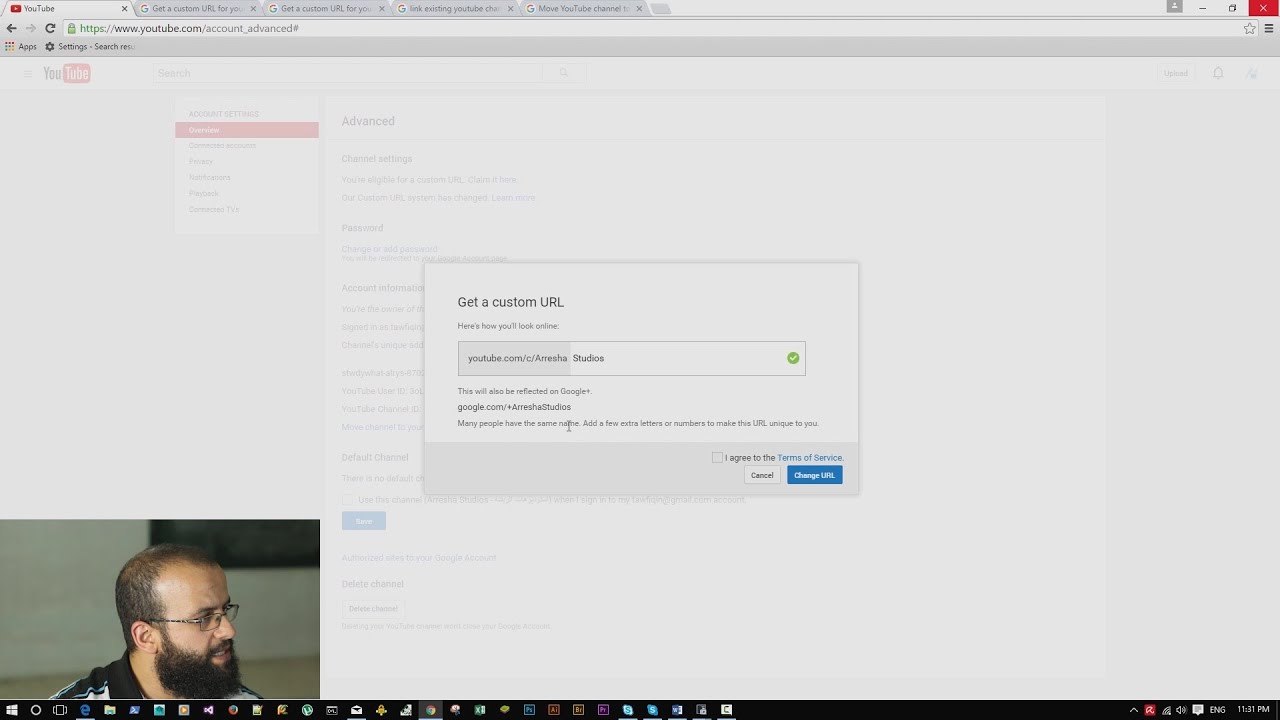
Task: Click the Avira antivirus tray icon
Action: [x=1150, y=710]
